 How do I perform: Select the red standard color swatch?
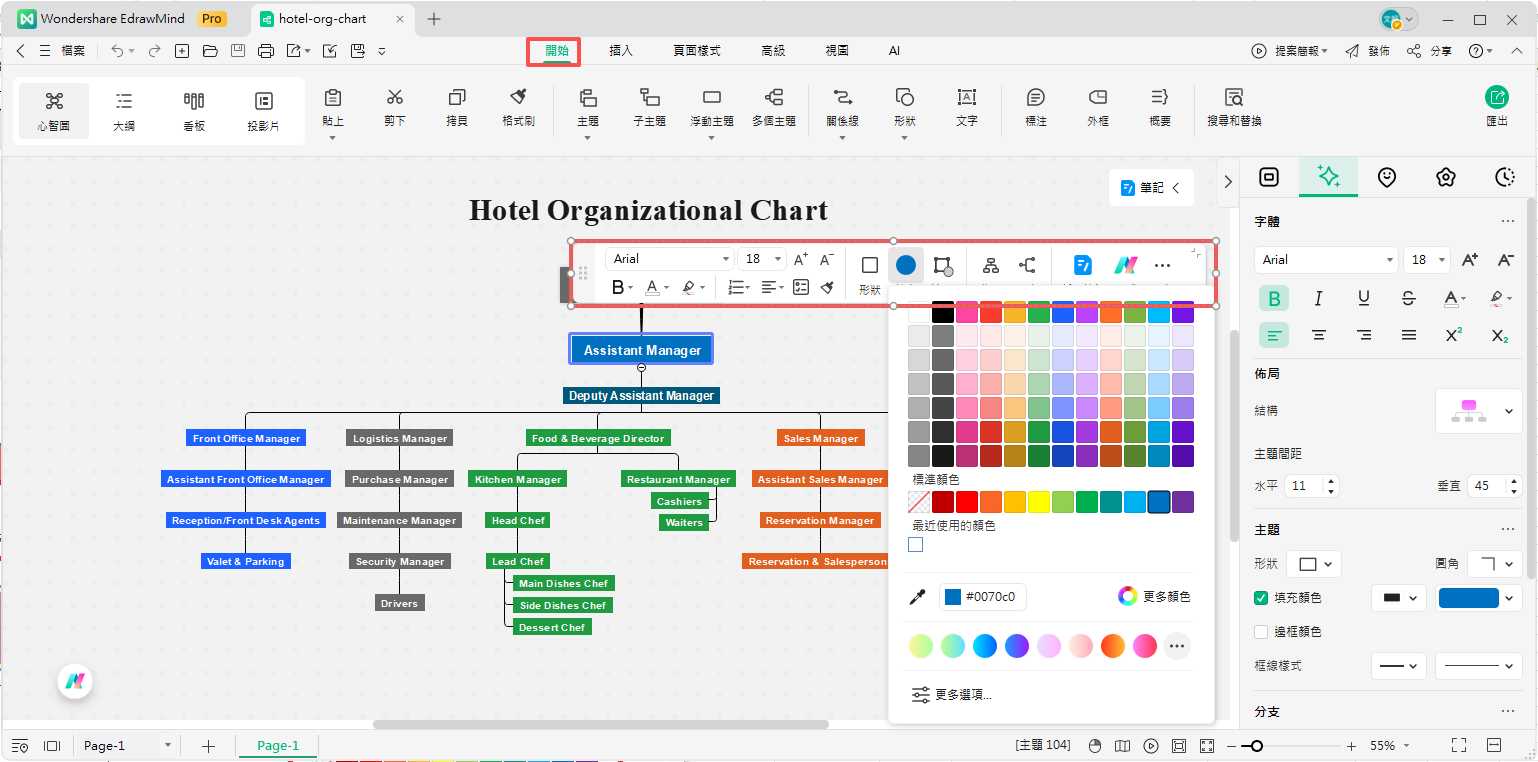pyautogui.click(x=967, y=502)
